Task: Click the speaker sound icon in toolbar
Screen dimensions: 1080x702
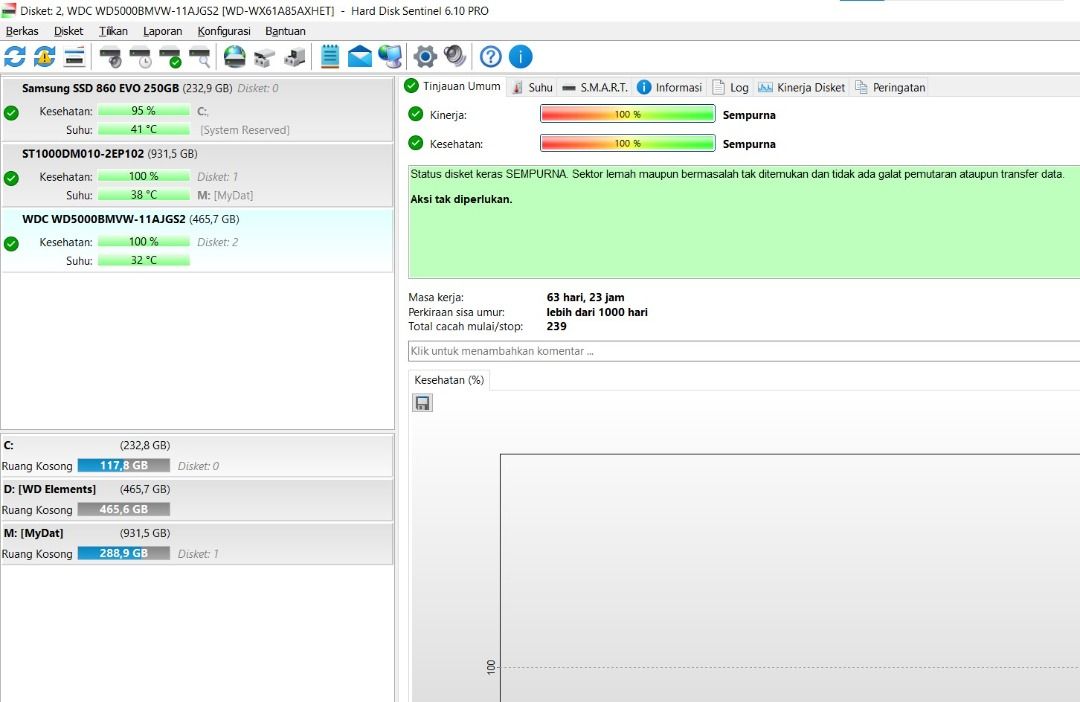Action: 455,57
